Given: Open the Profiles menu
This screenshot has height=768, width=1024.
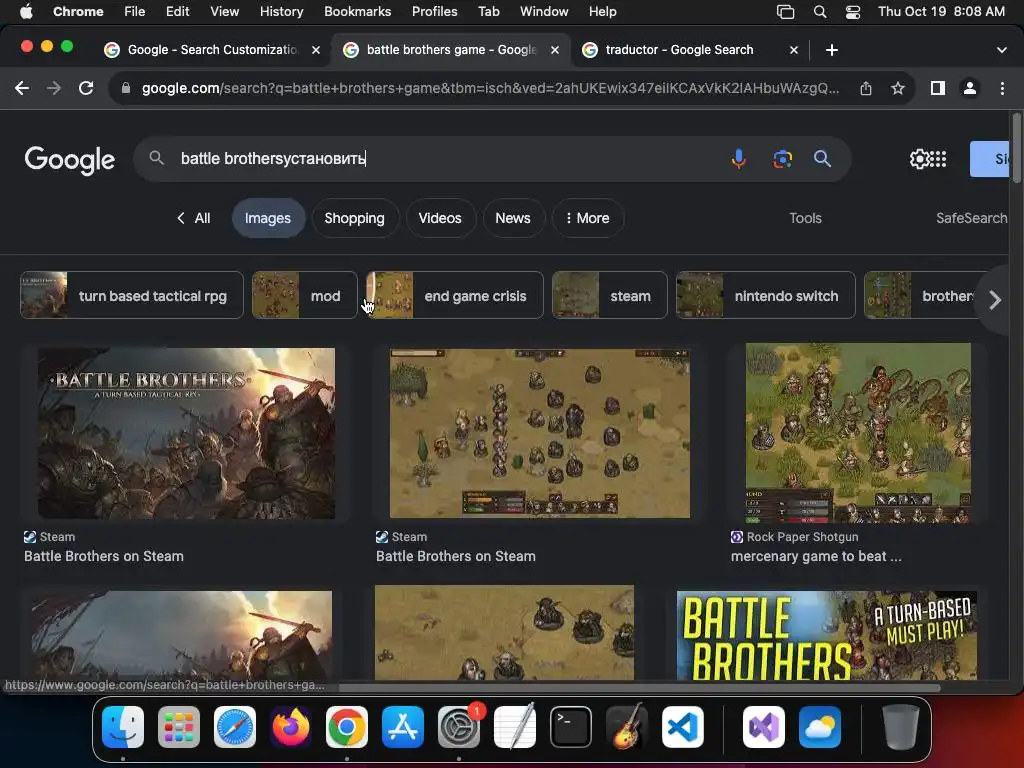Looking at the screenshot, I should click(x=434, y=12).
